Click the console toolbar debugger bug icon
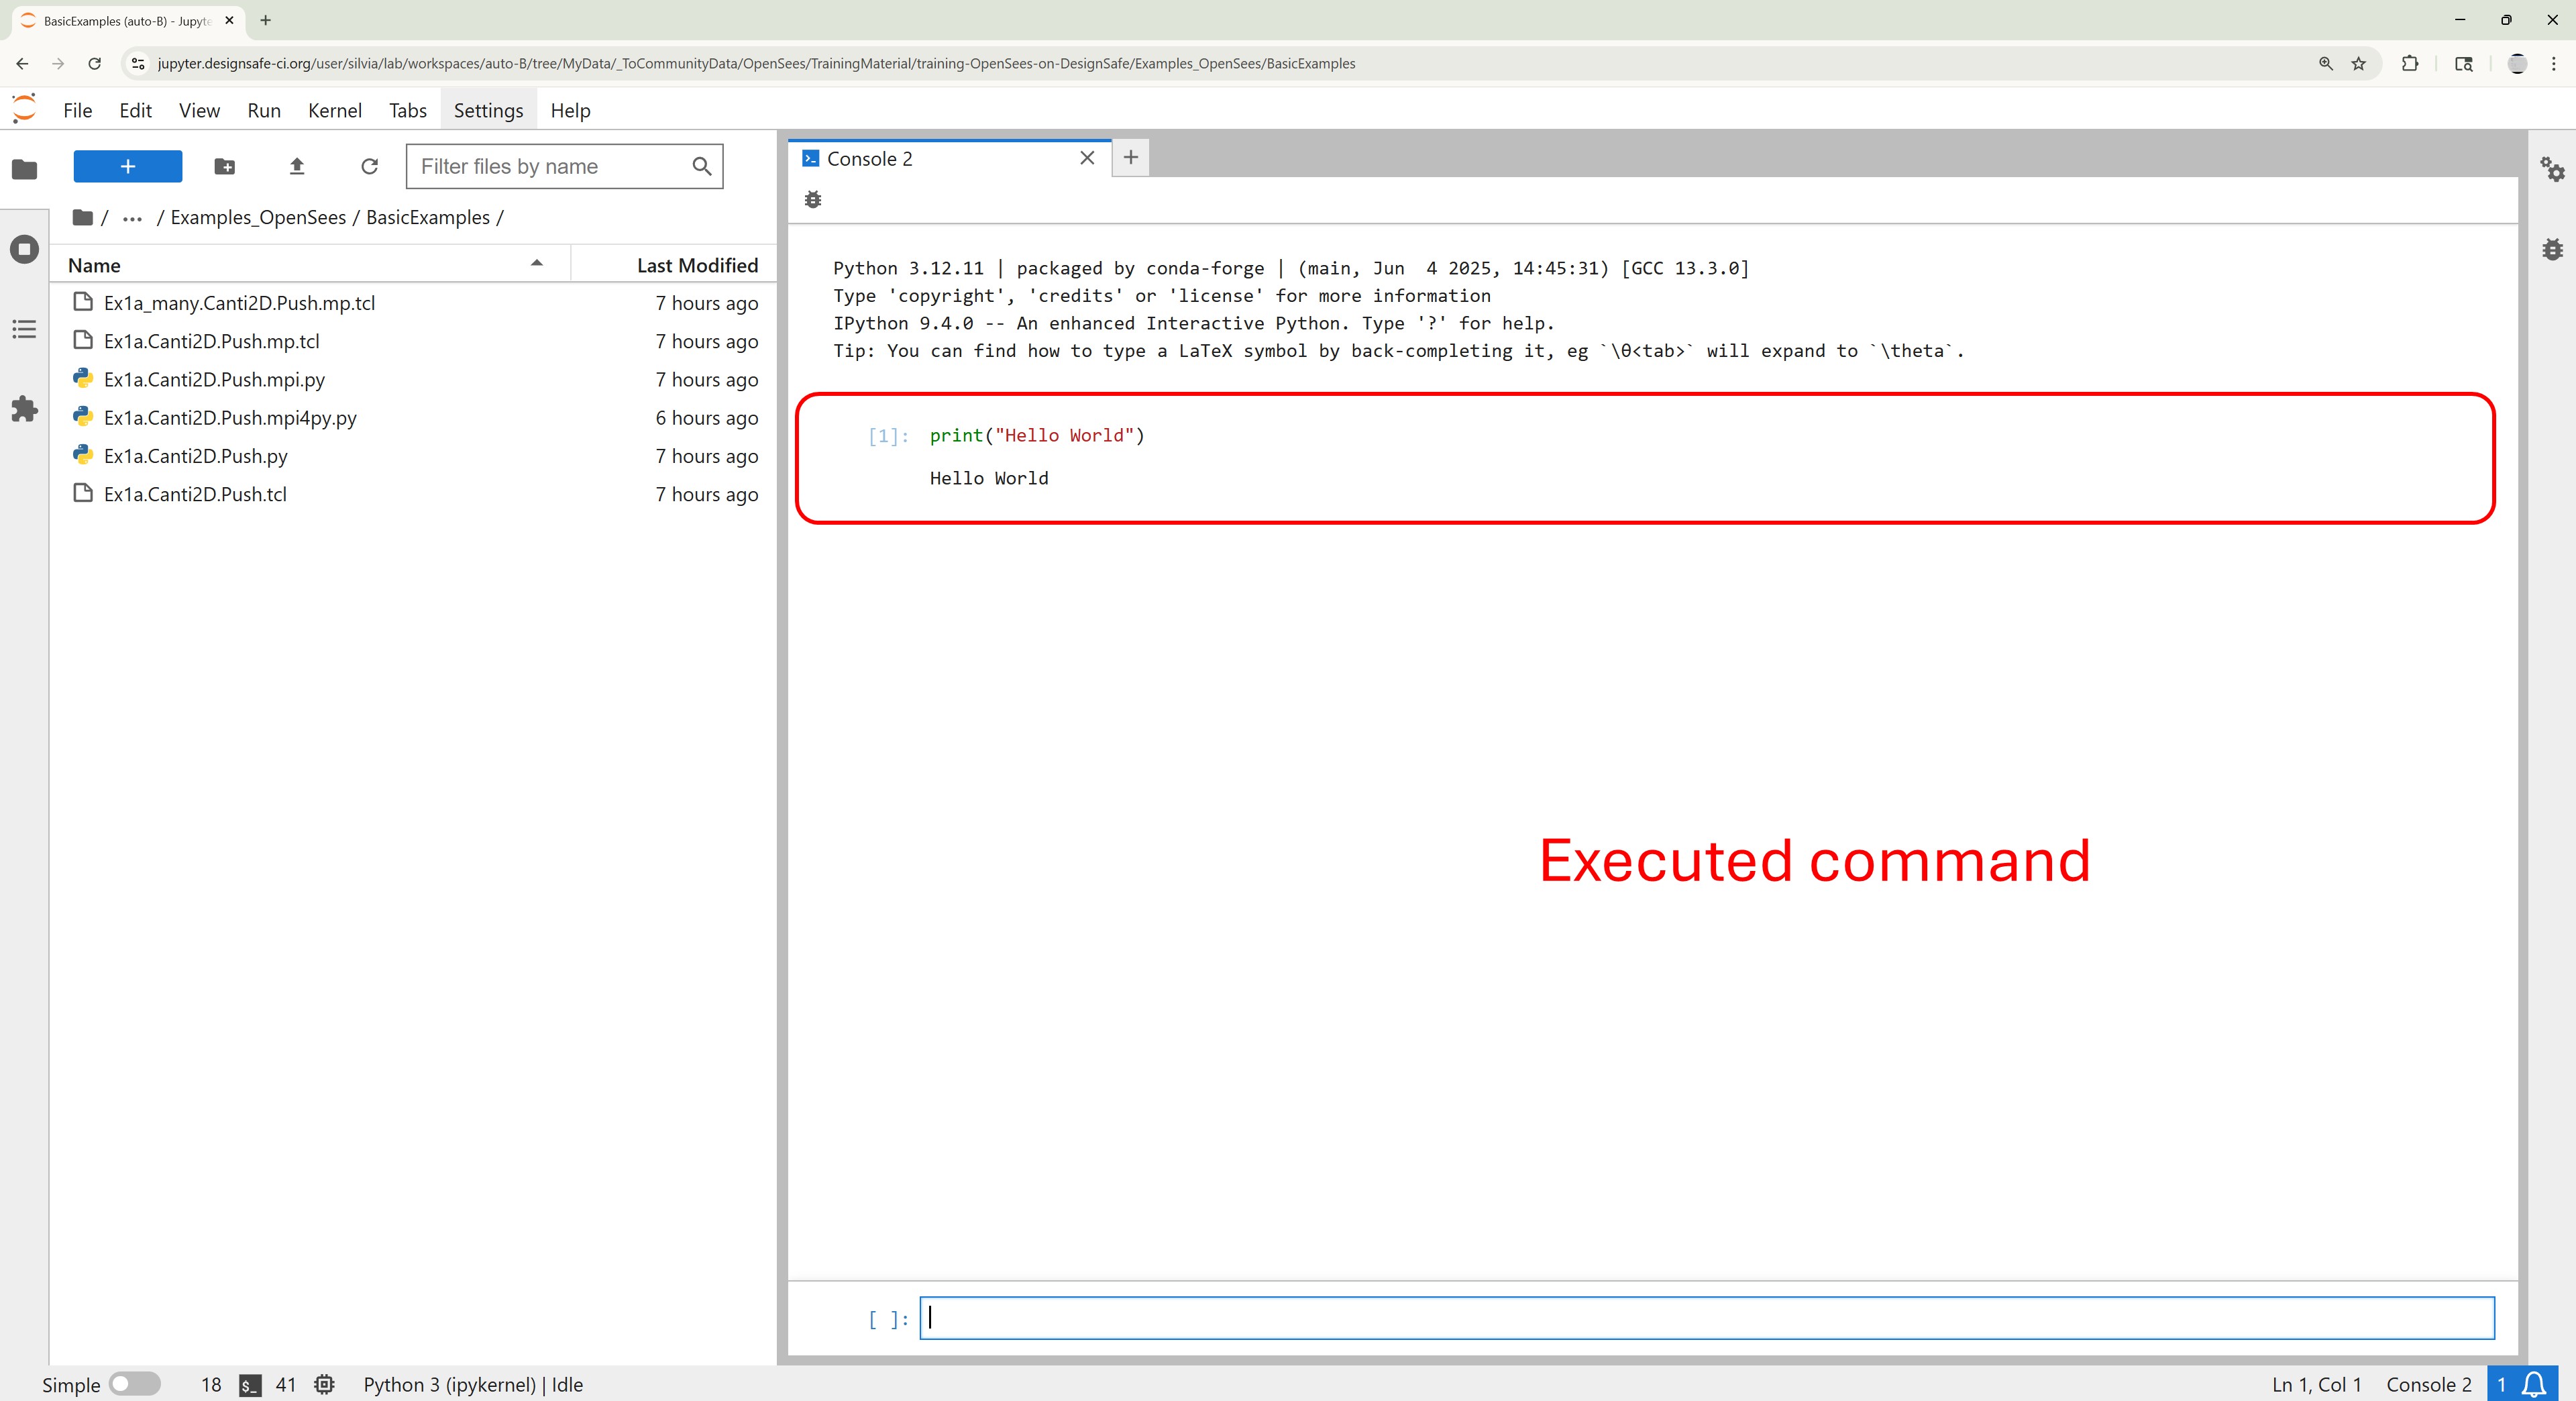2576x1401 pixels. tap(813, 200)
